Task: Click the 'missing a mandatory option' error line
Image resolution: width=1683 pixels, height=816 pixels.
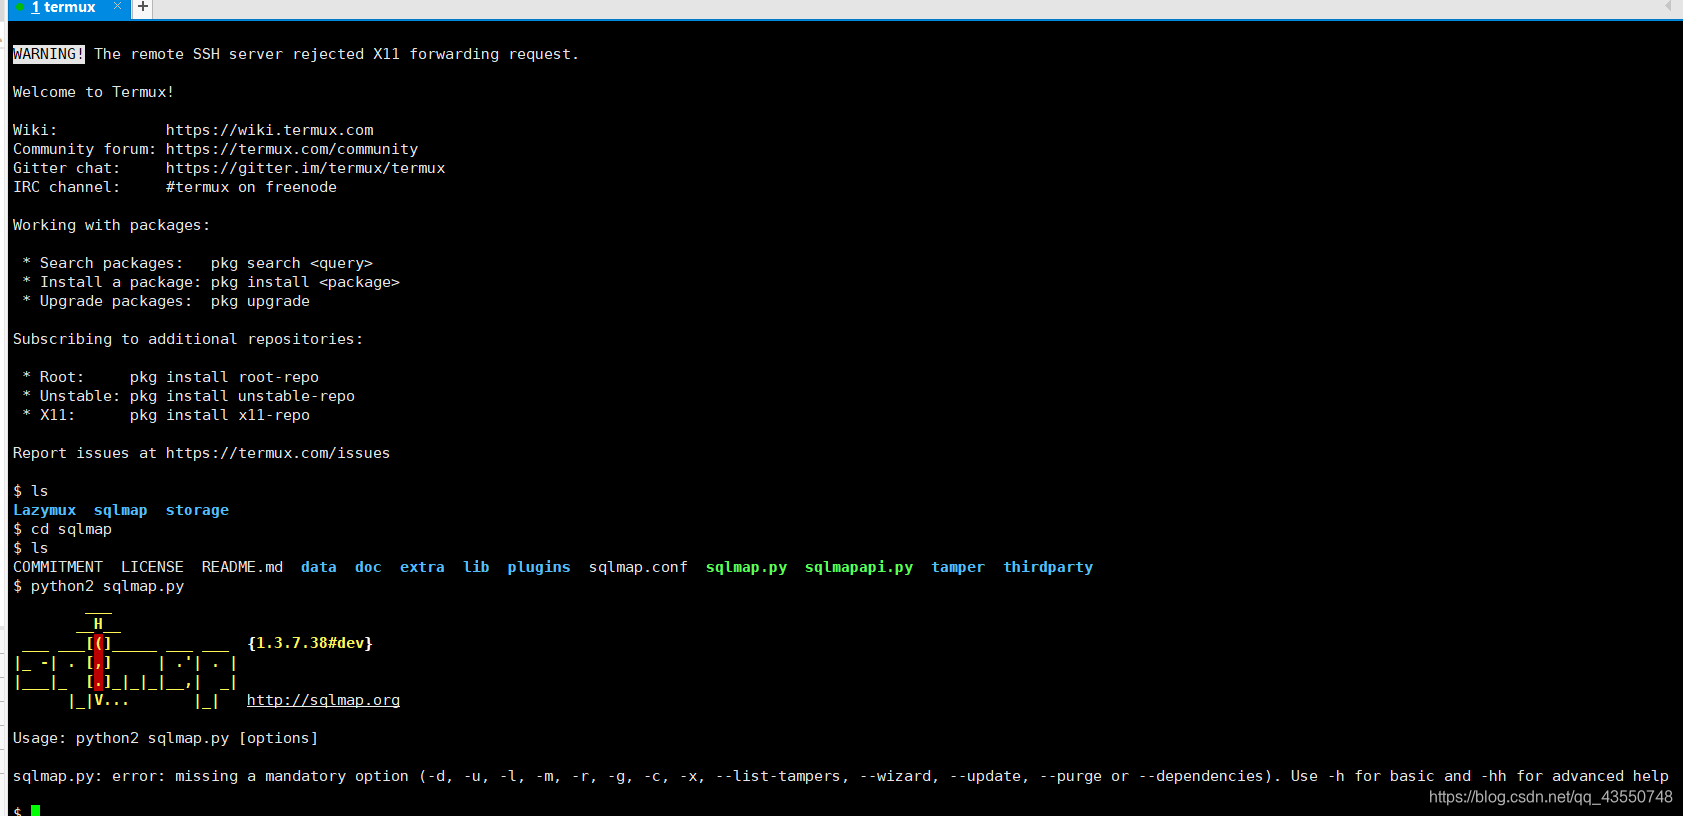Action: 841,776
